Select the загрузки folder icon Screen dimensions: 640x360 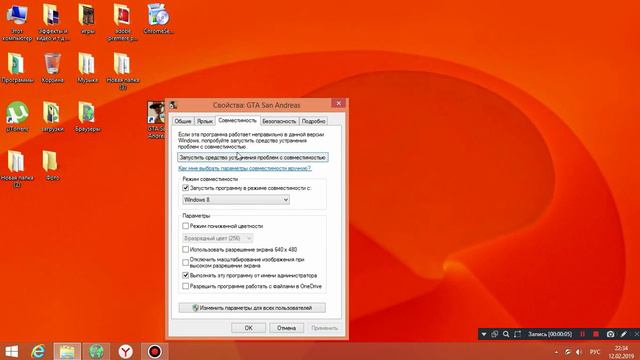coord(52,117)
